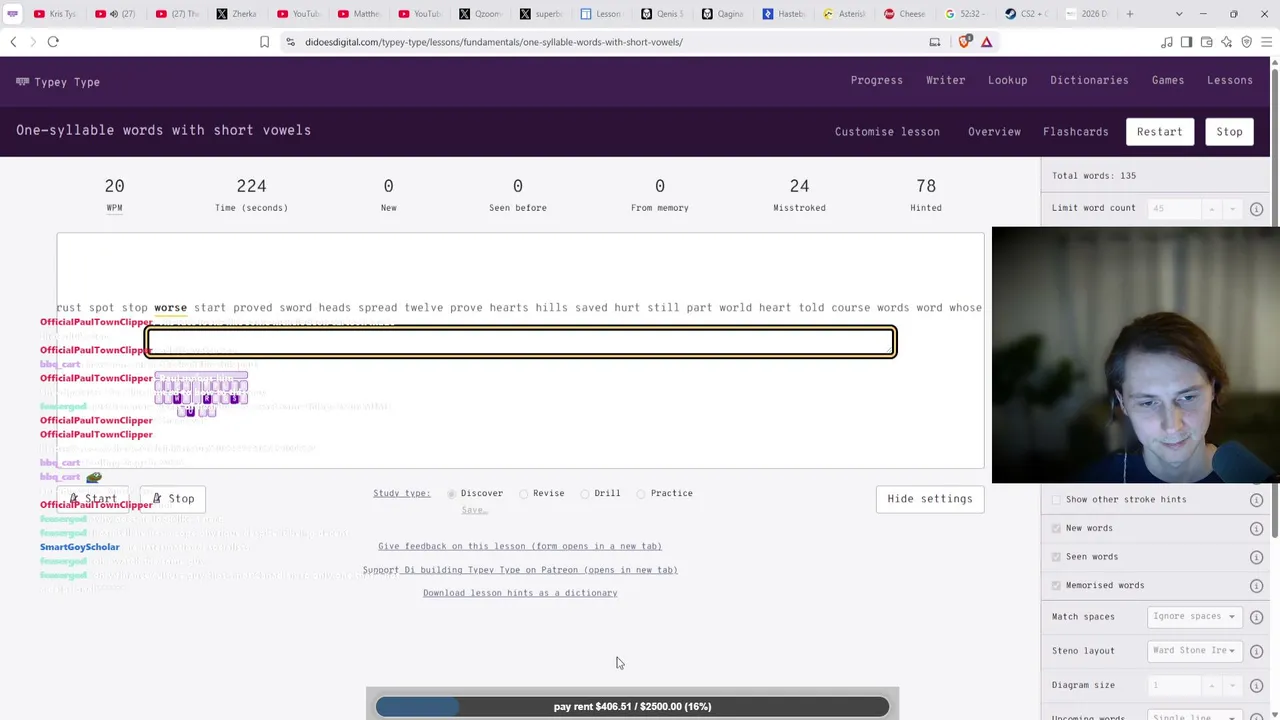The width and height of the screenshot is (1280, 720).
Task: Open the Steno layout dropdown
Action: point(1193,651)
